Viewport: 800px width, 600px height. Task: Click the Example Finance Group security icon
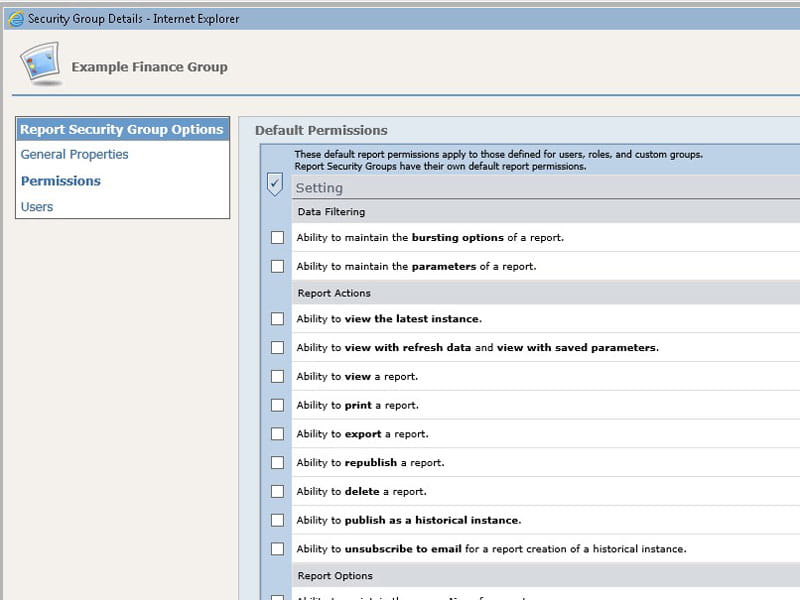41,64
